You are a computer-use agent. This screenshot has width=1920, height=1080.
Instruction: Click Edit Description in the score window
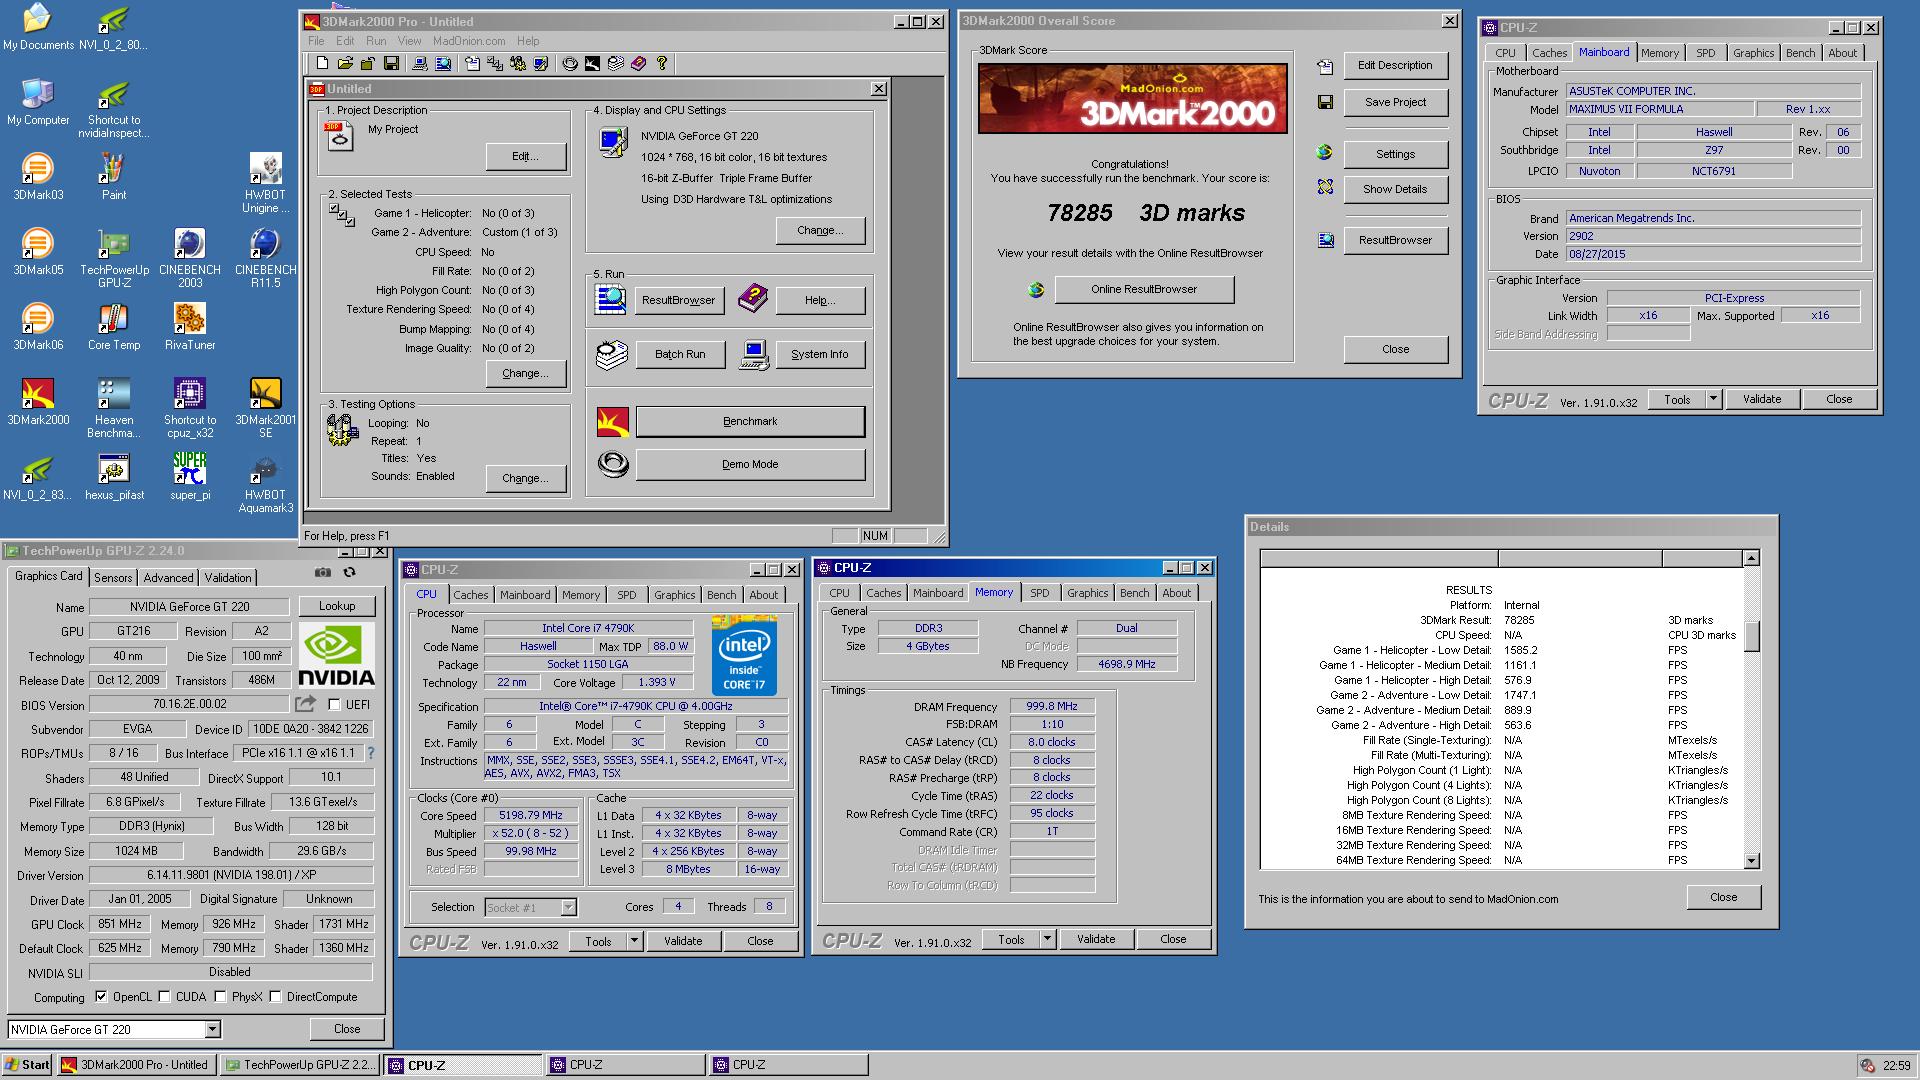[x=1395, y=65]
